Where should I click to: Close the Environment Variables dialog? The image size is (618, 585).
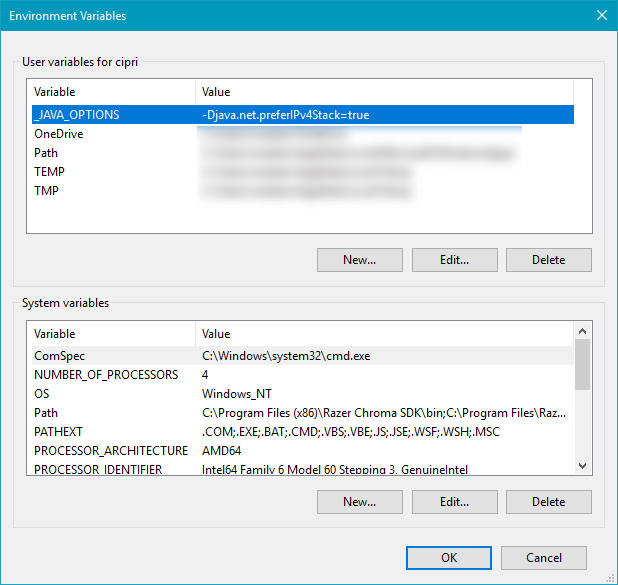tap(601, 15)
